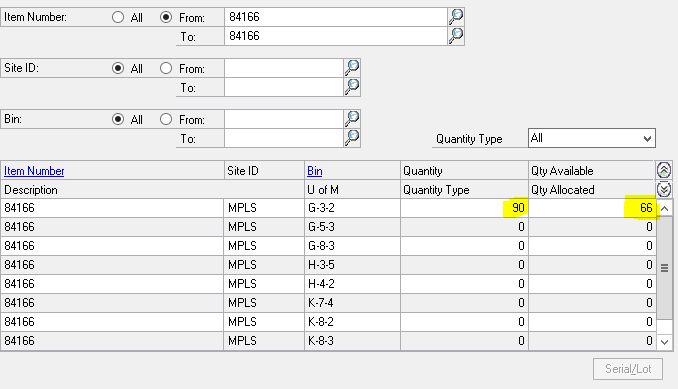
Task: Click scrollbar down arrow in results grid
Action: click(x=665, y=342)
